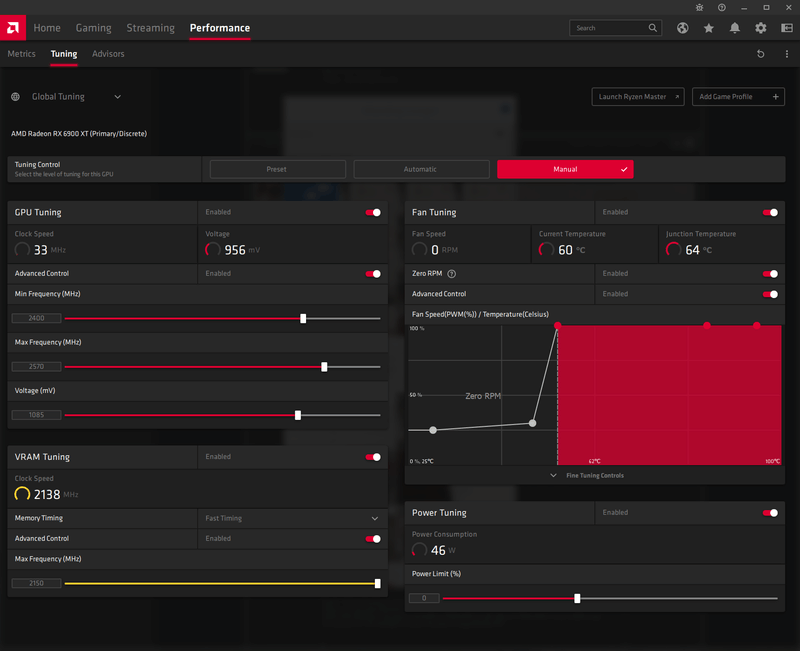
Task: Click the bug report icon
Action: [x=697, y=7]
